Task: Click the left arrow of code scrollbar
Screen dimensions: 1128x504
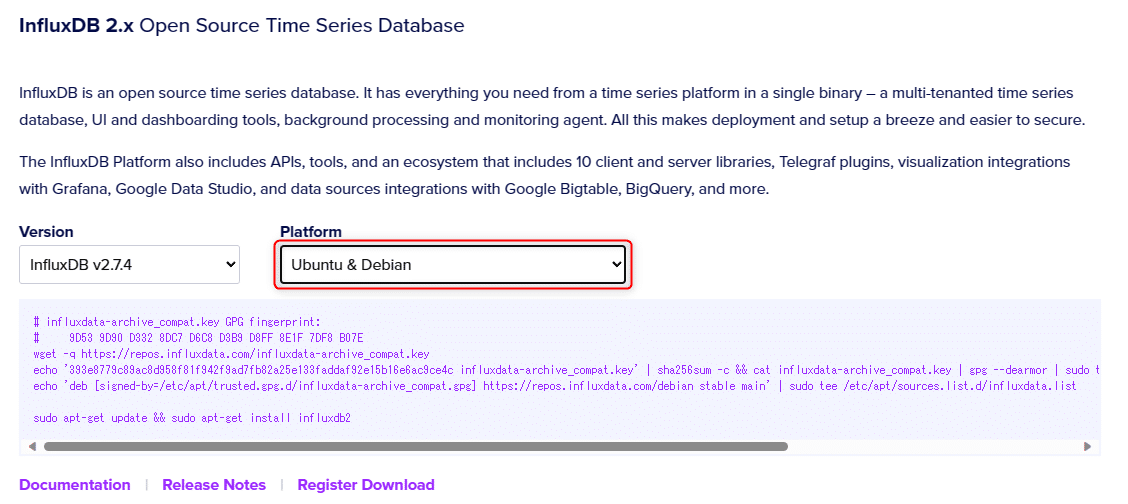Action: [x=32, y=446]
